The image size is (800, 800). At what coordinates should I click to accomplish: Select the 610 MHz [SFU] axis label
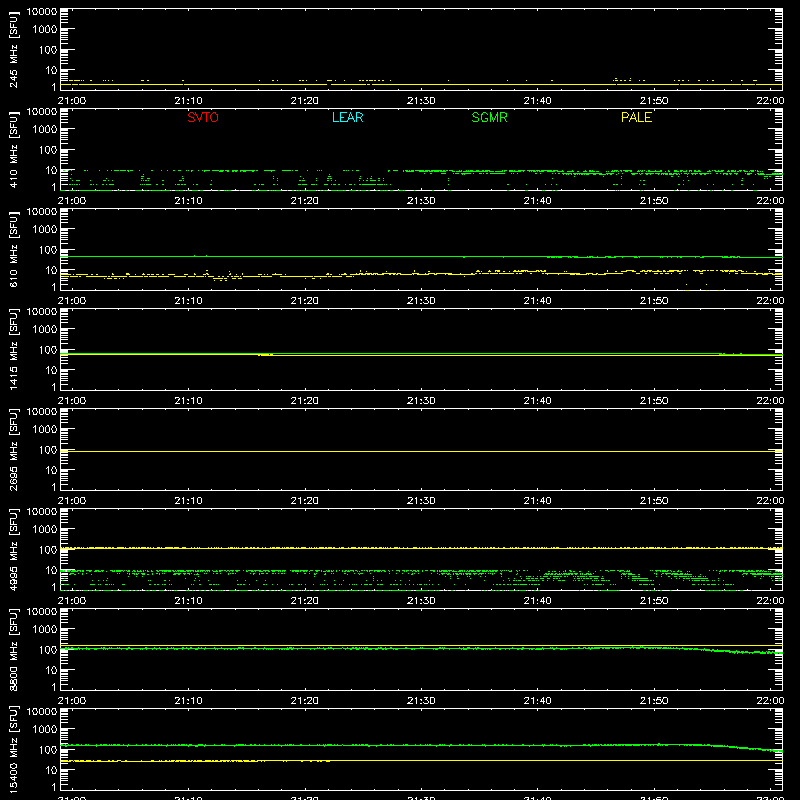[x=14, y=249]
